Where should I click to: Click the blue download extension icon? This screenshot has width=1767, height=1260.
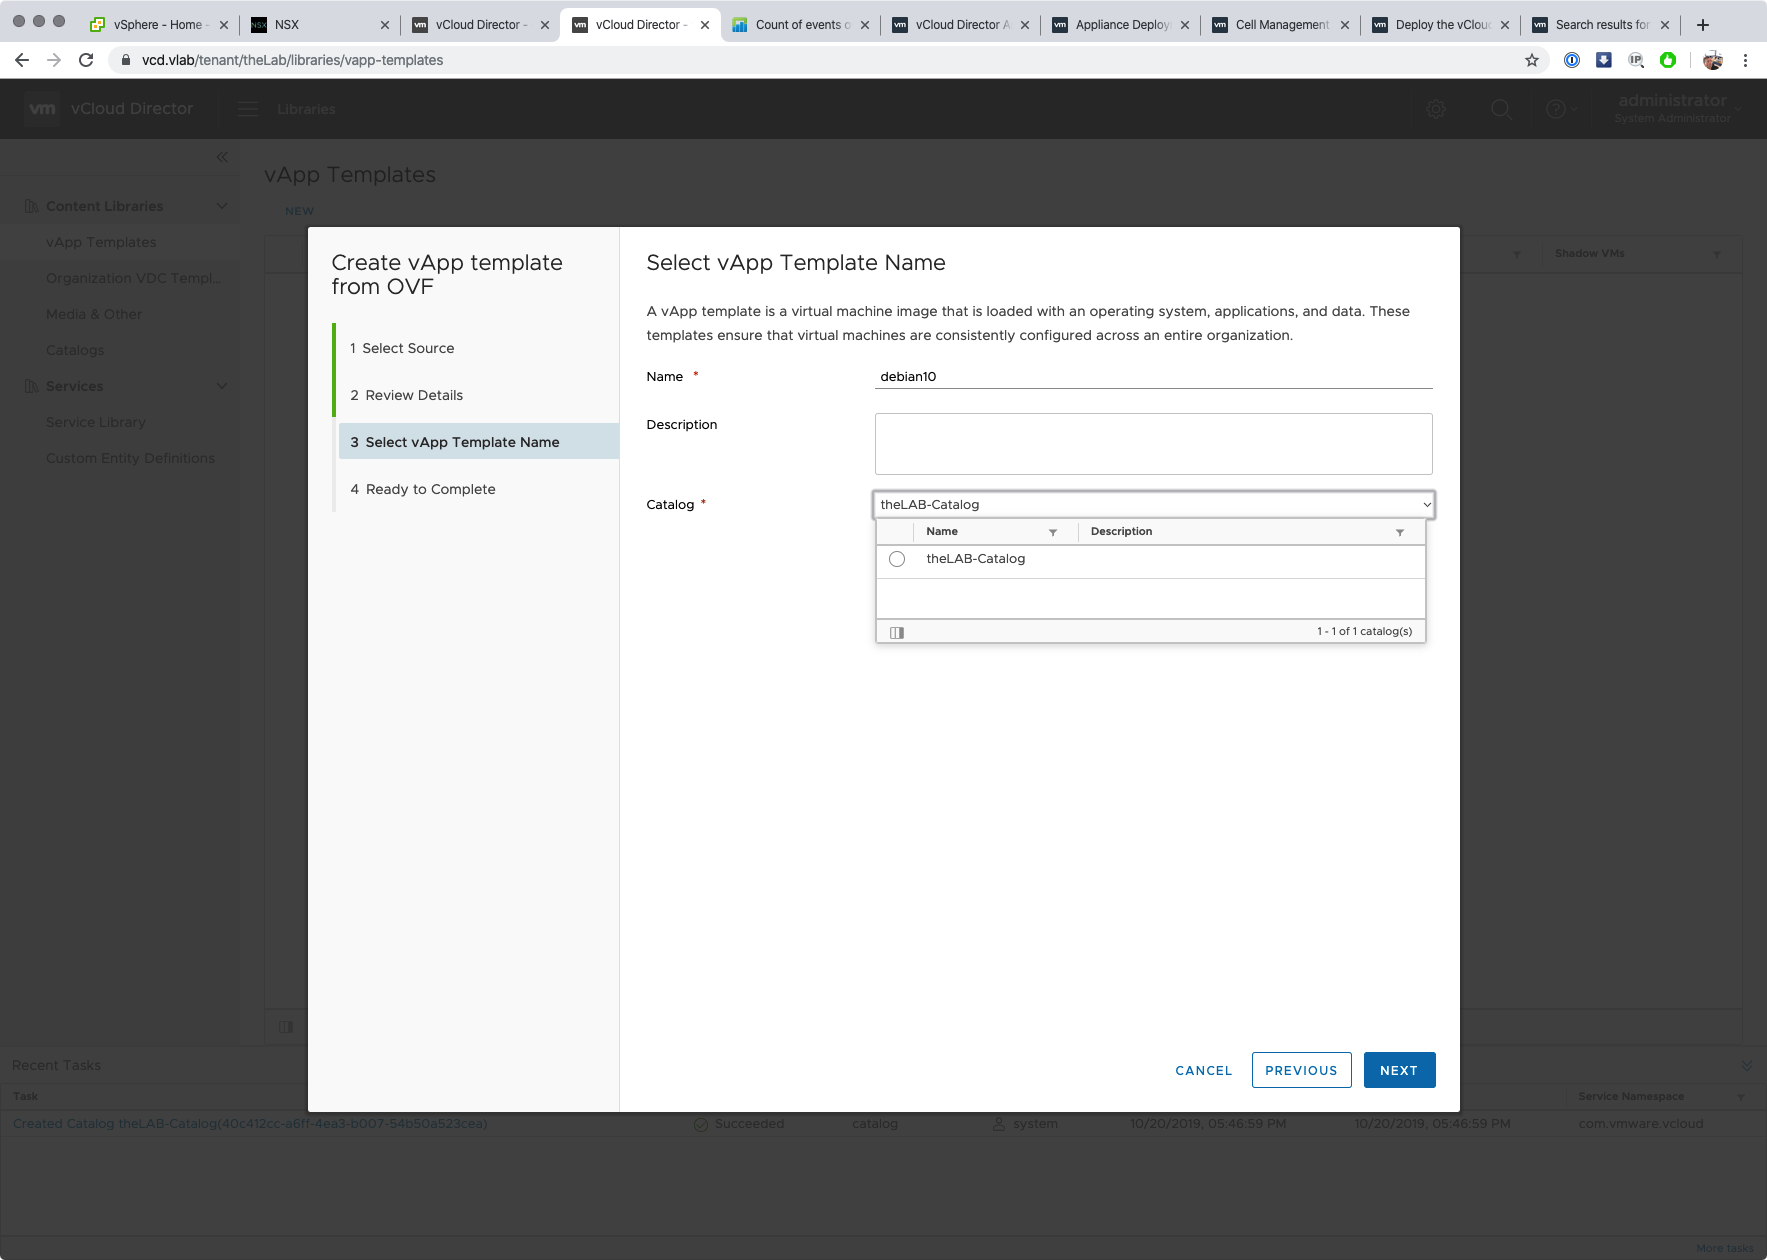click(1604, 60)
